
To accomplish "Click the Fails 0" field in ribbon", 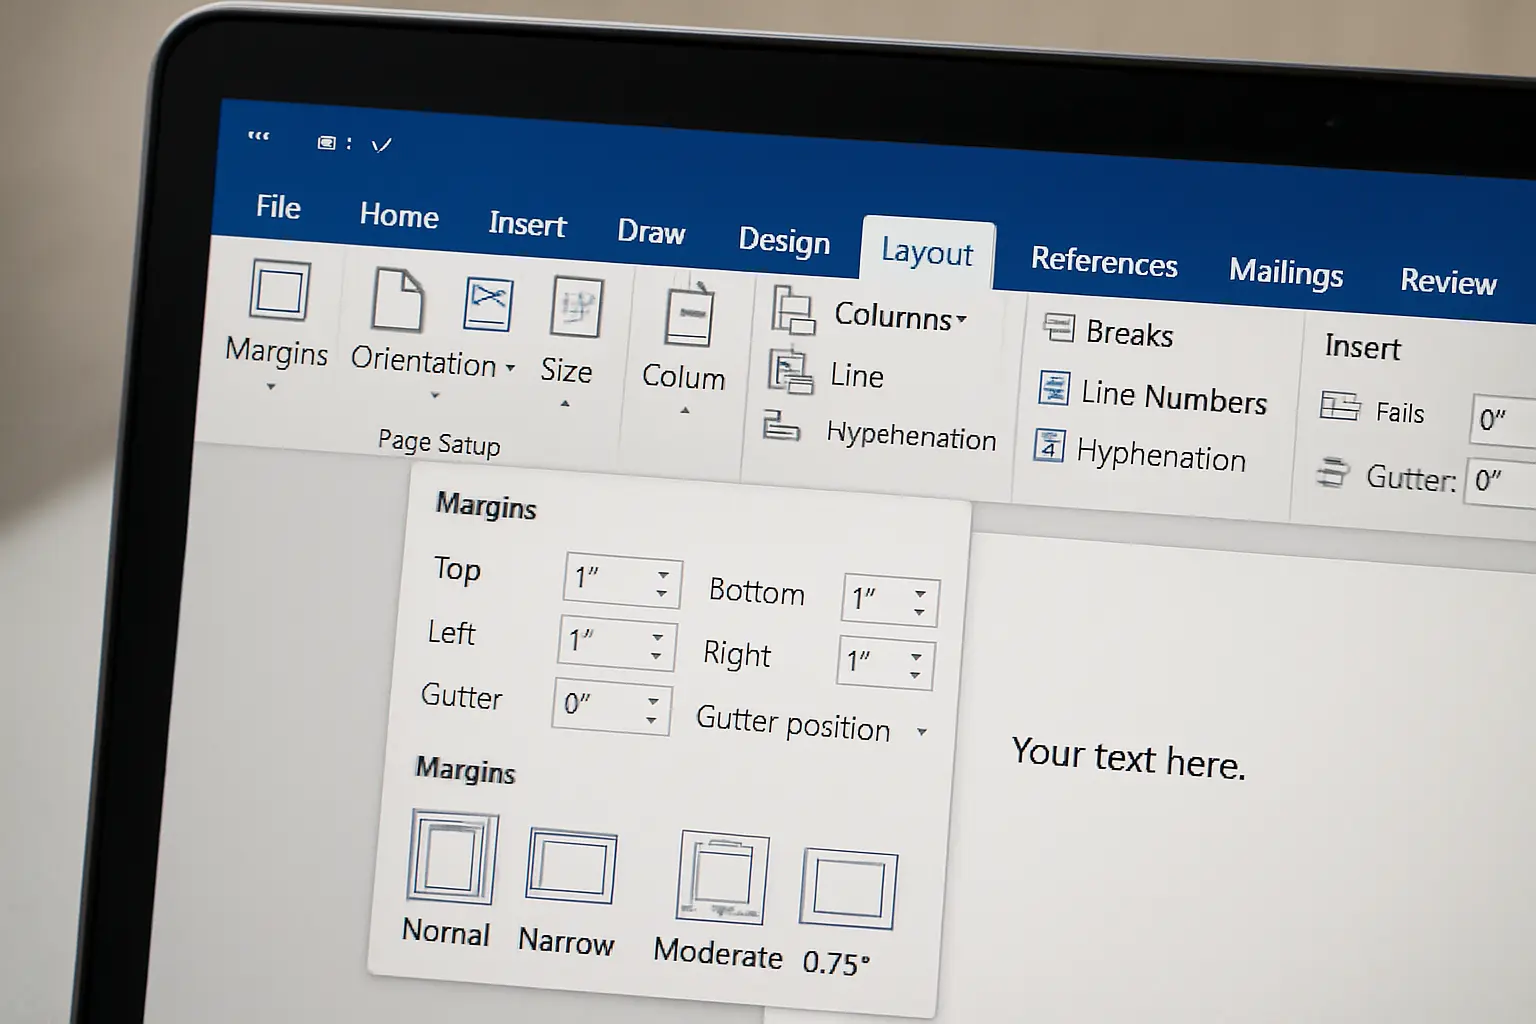I will tap(1503, 420).
